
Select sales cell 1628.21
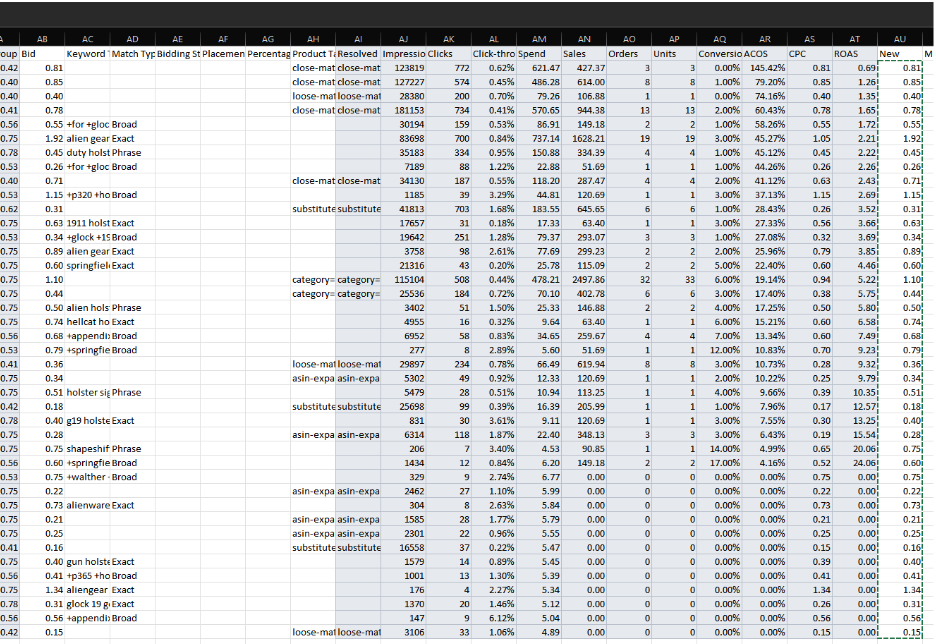pos(584,138)
